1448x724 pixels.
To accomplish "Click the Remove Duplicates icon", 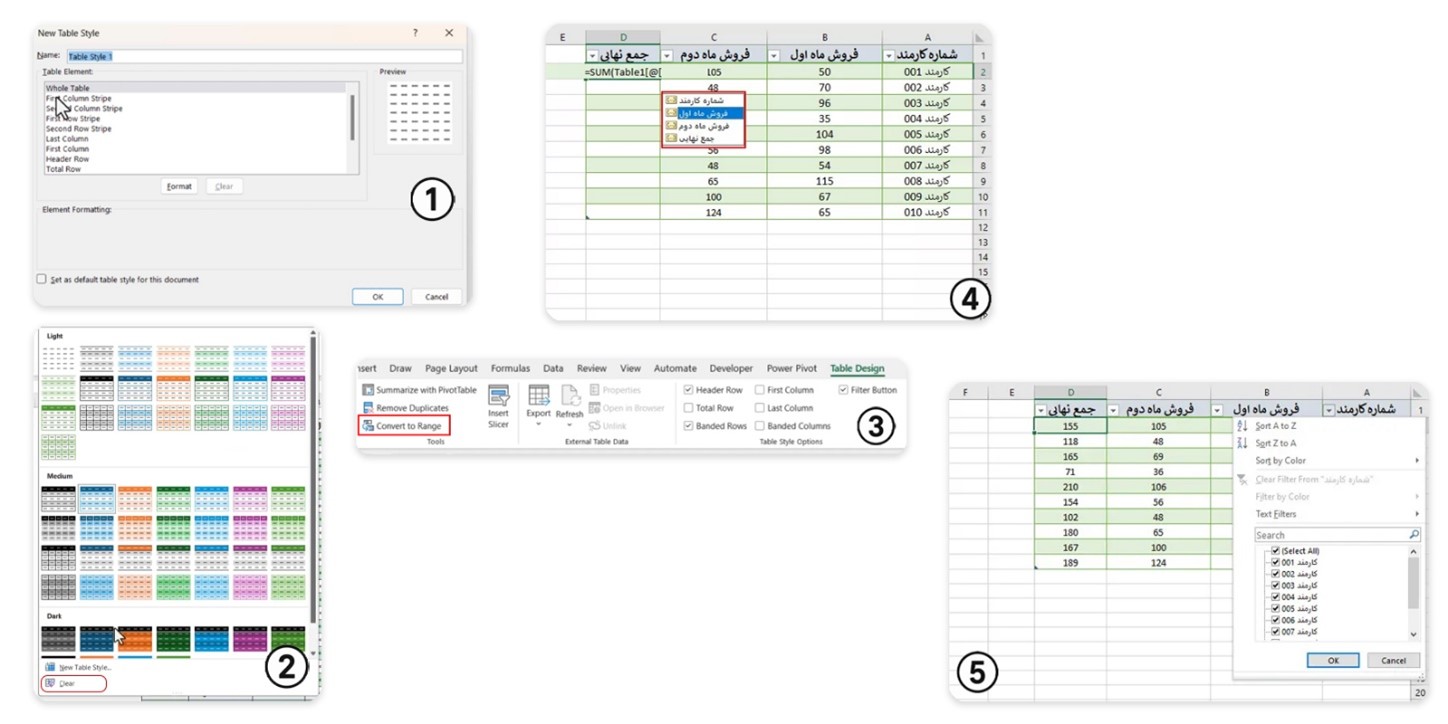I will coord(368,408).
